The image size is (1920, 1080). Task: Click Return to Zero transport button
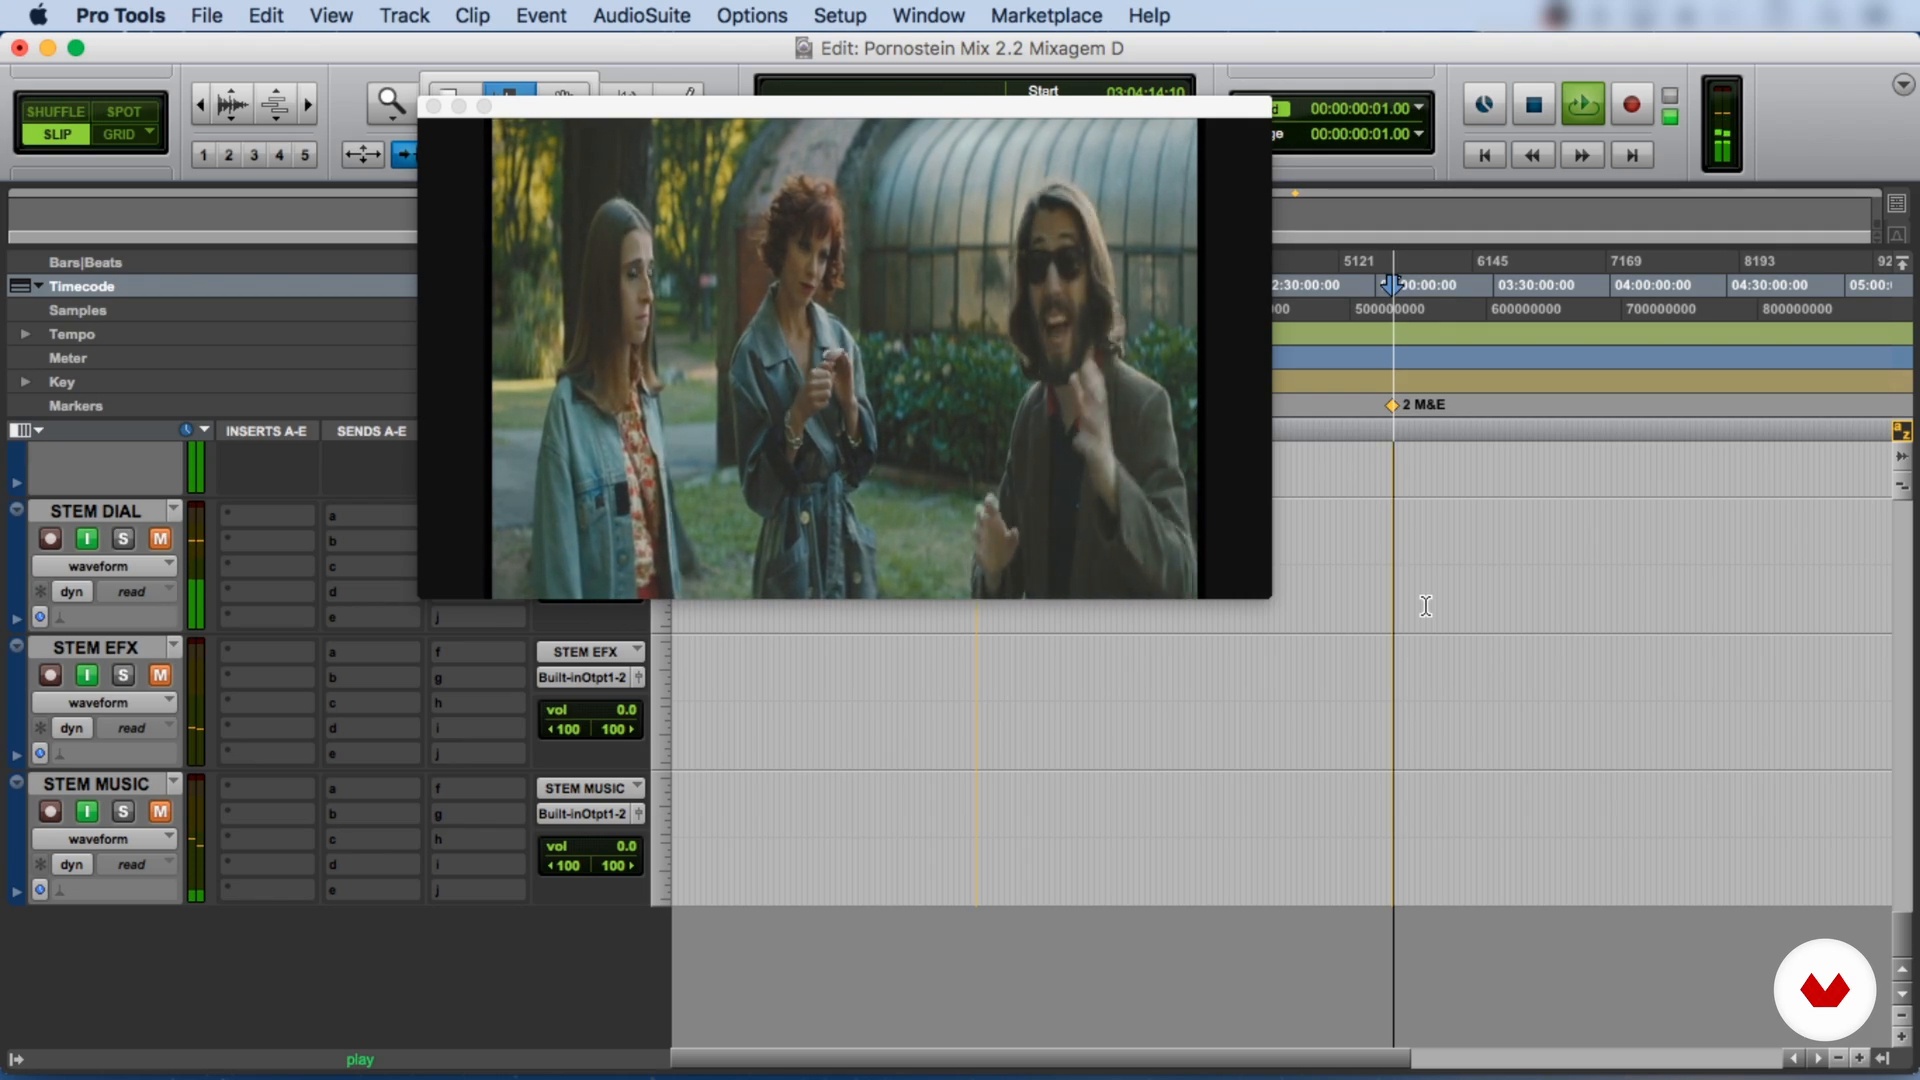click(1485, 155)
